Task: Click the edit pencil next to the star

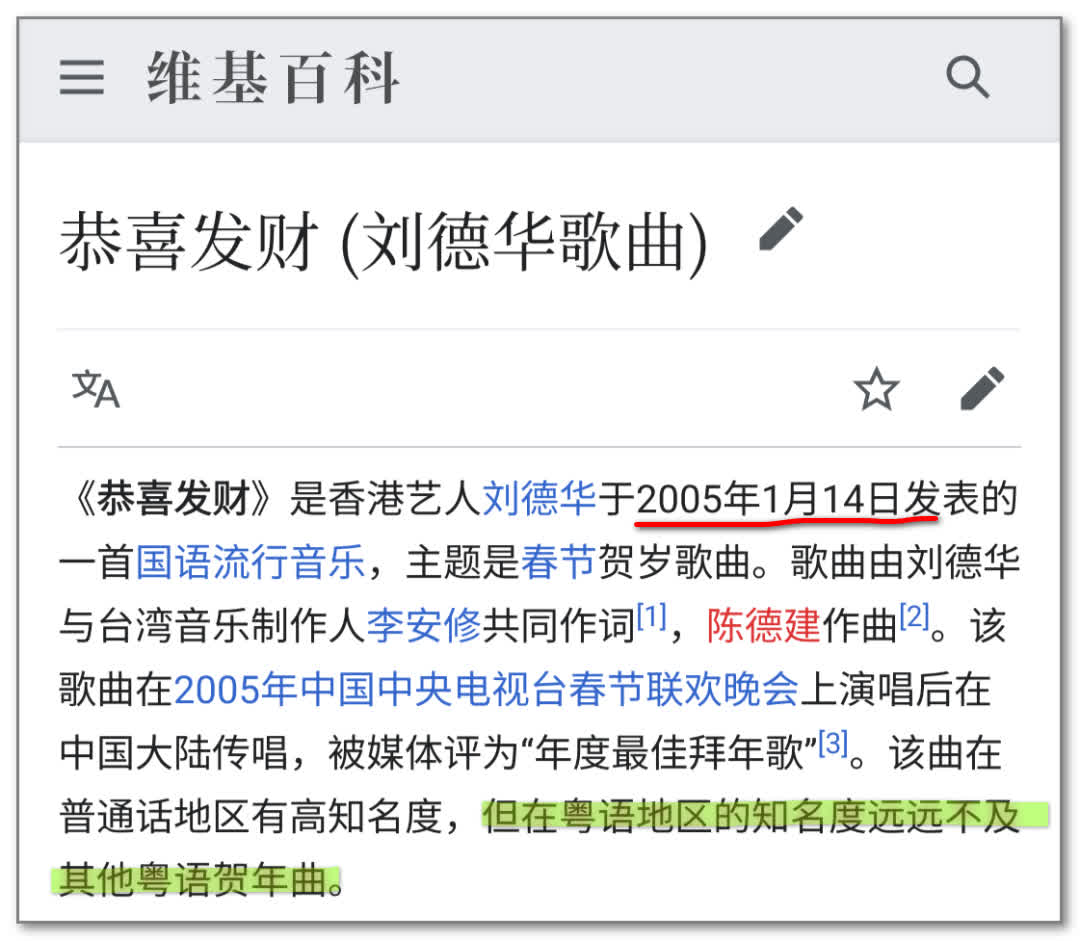Action: 981,389
